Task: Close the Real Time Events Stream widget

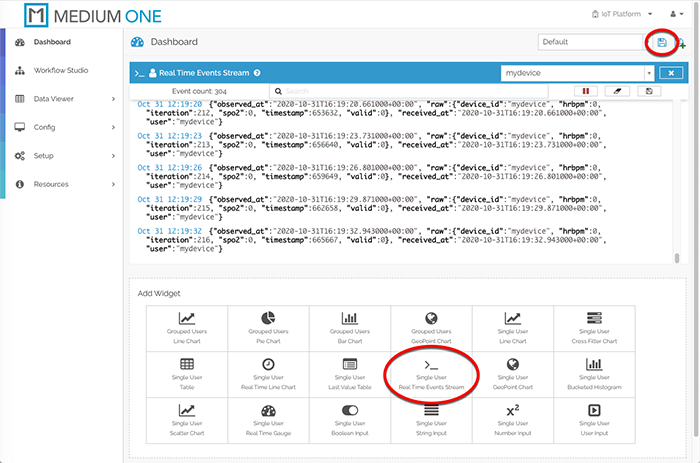Action: pos(672,73)
